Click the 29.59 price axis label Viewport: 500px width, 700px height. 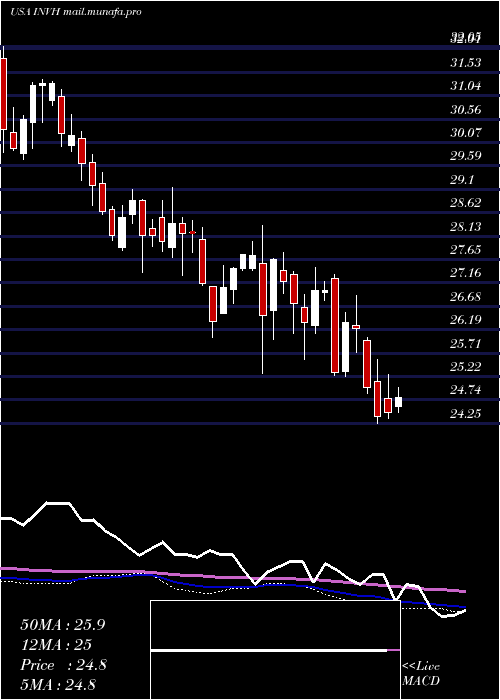pyautogui.click(x=466, y=156)
